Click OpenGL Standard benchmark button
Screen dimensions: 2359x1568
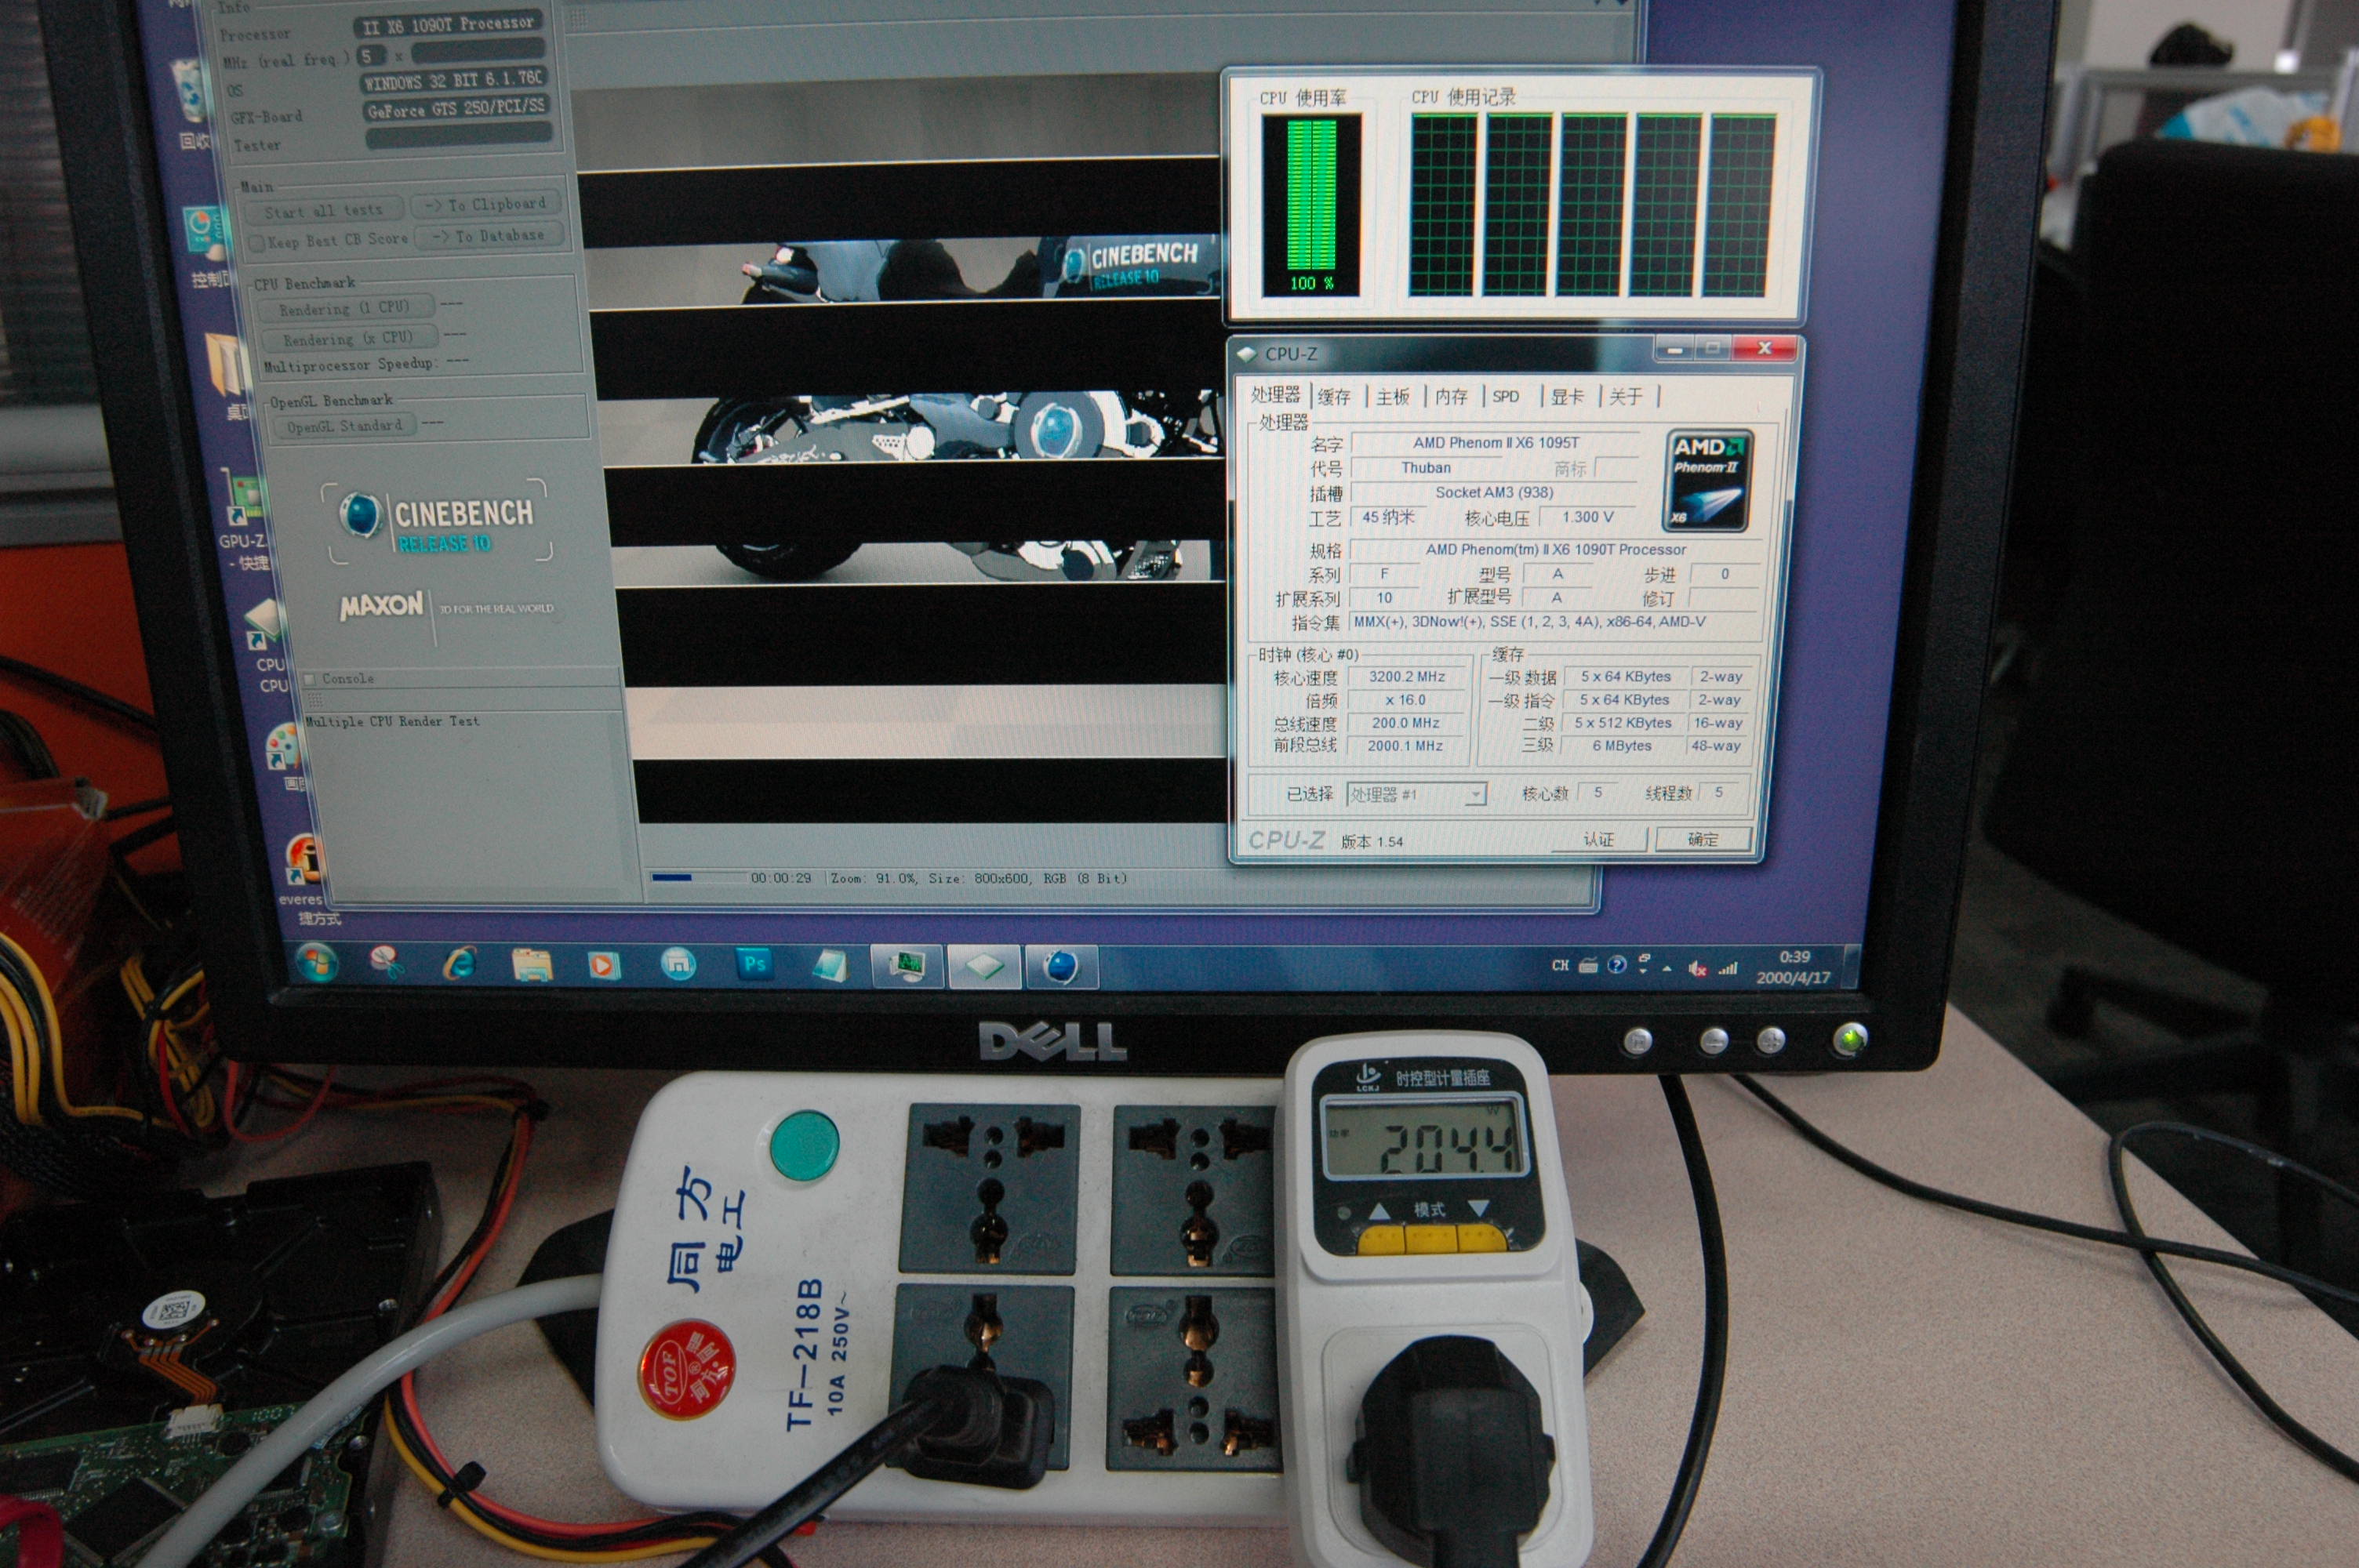point(344,426)
